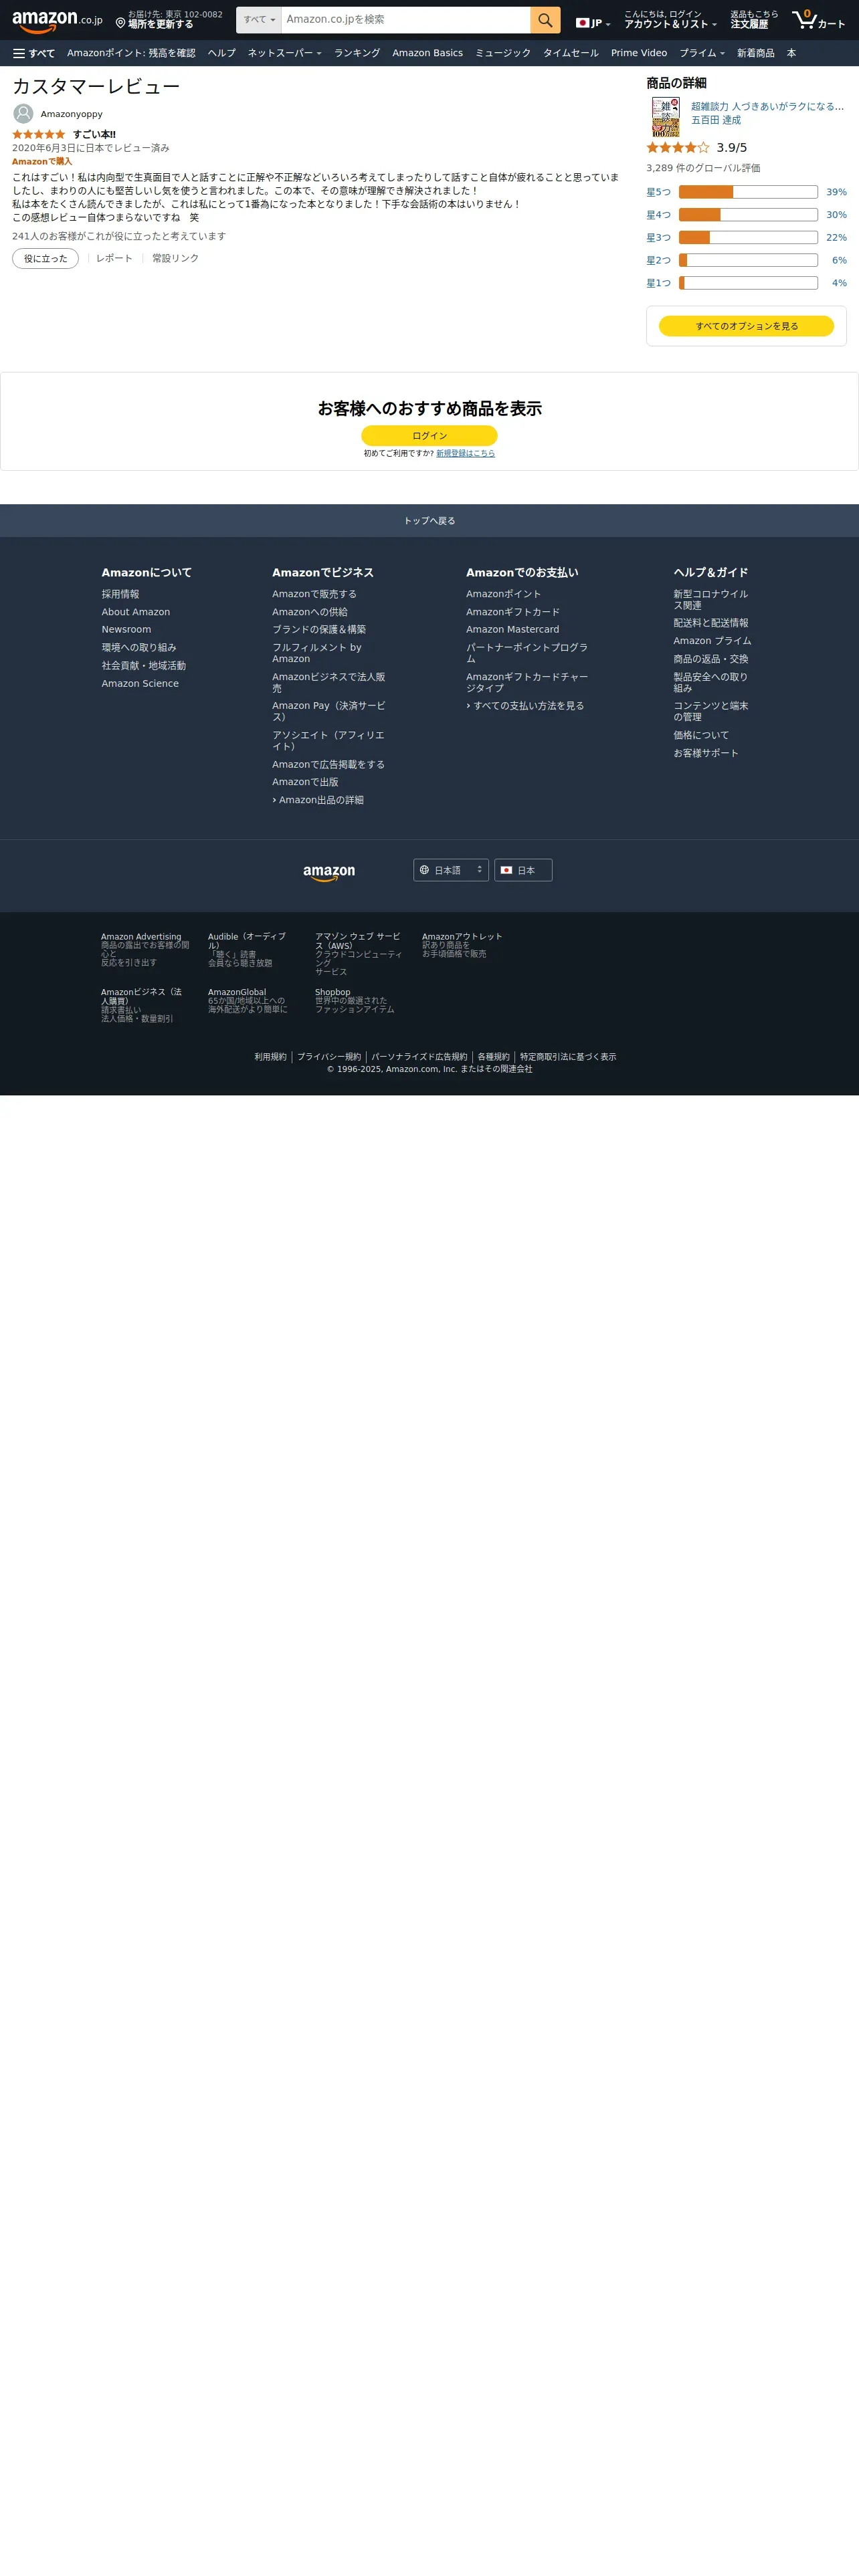Open 採用情報 in the footer
The width and height of the screenshot is (859, 2576).
(120, 594)
